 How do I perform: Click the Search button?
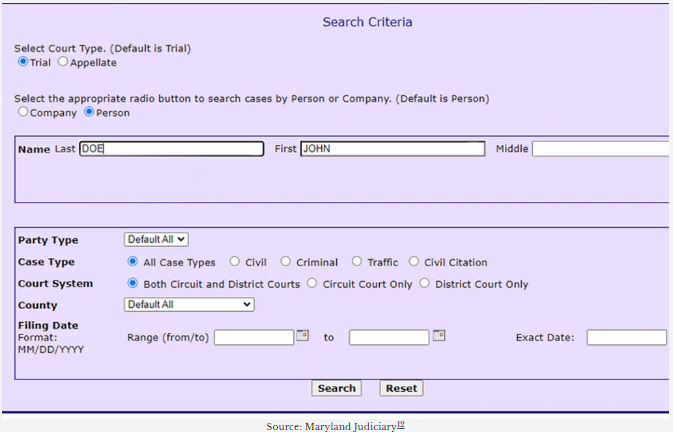coord(337,388)
